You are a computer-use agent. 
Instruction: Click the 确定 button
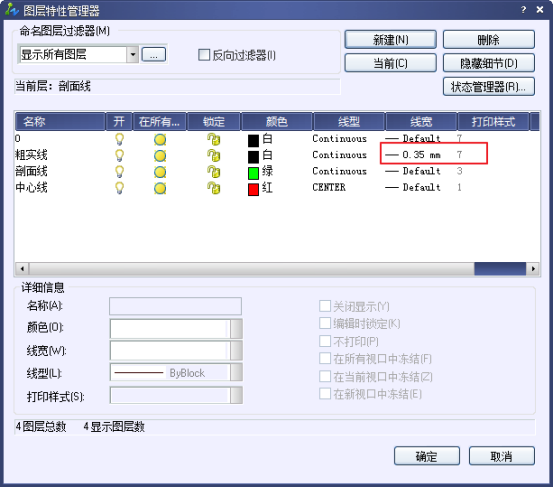(x=427, y=456)
